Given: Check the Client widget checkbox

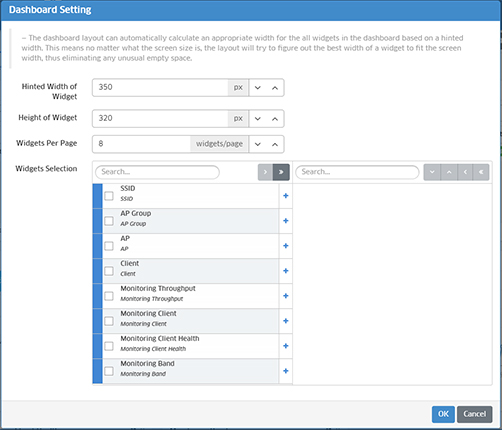Looking at the screenshot, I should coord(109,271).
